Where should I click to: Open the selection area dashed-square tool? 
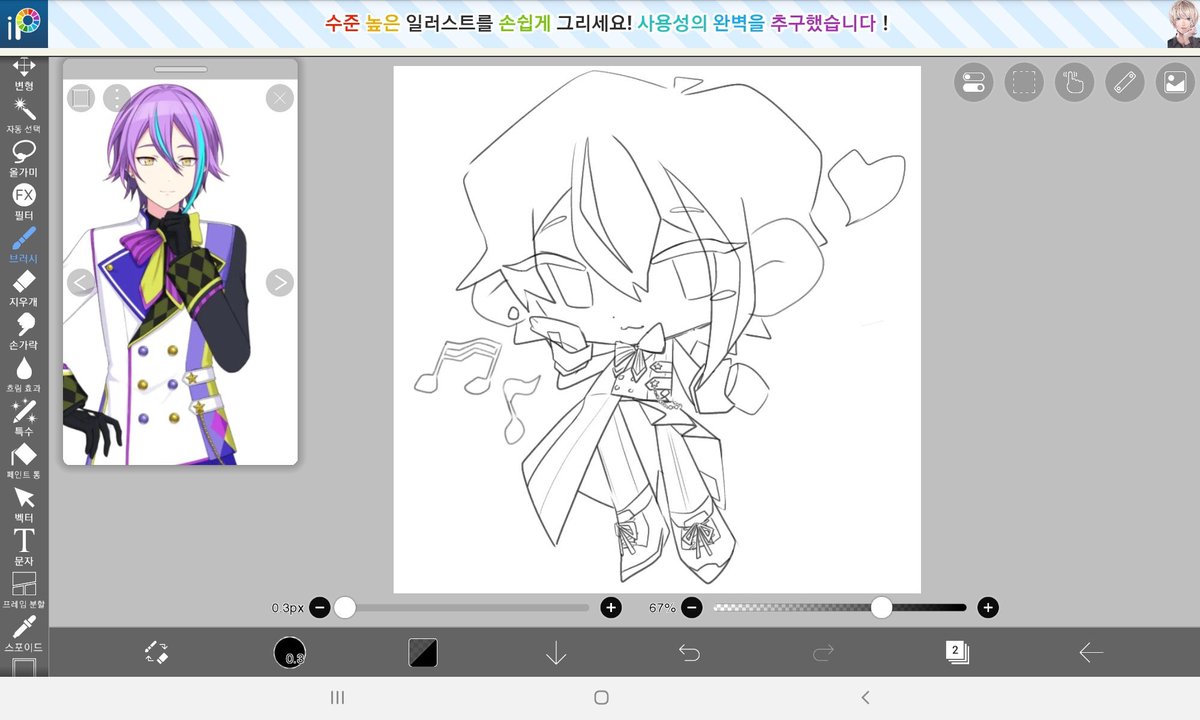1023,82
